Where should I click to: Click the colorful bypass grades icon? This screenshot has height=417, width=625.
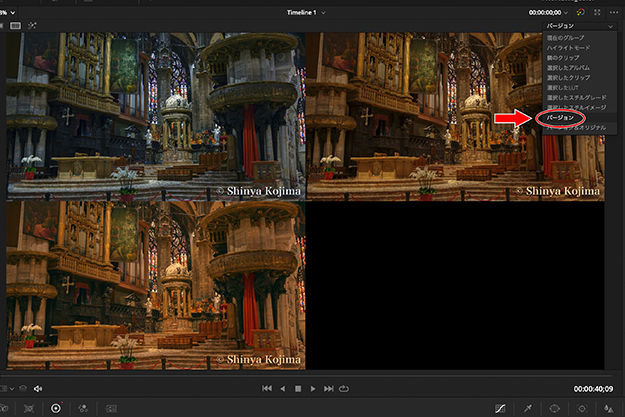[582, 11]
